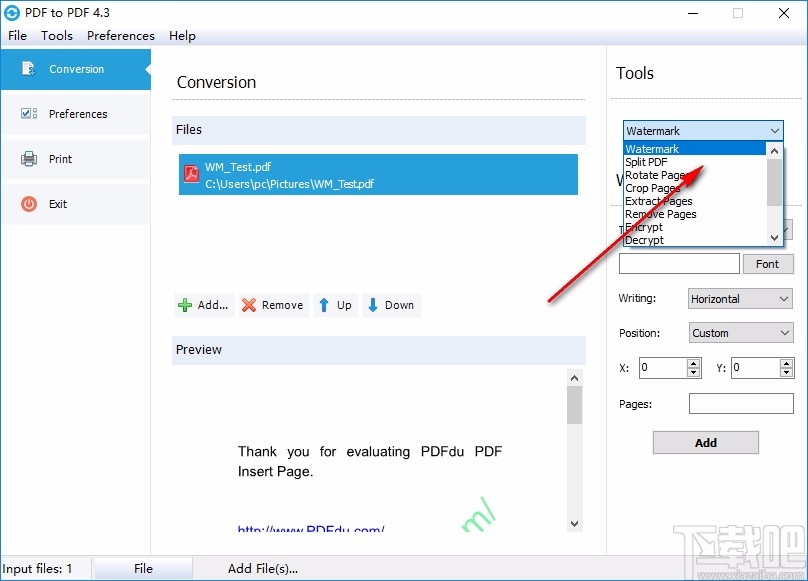Choose Remove Pages in the dropdown list
The image size is (808, 581).
click(x=695, y=214)
